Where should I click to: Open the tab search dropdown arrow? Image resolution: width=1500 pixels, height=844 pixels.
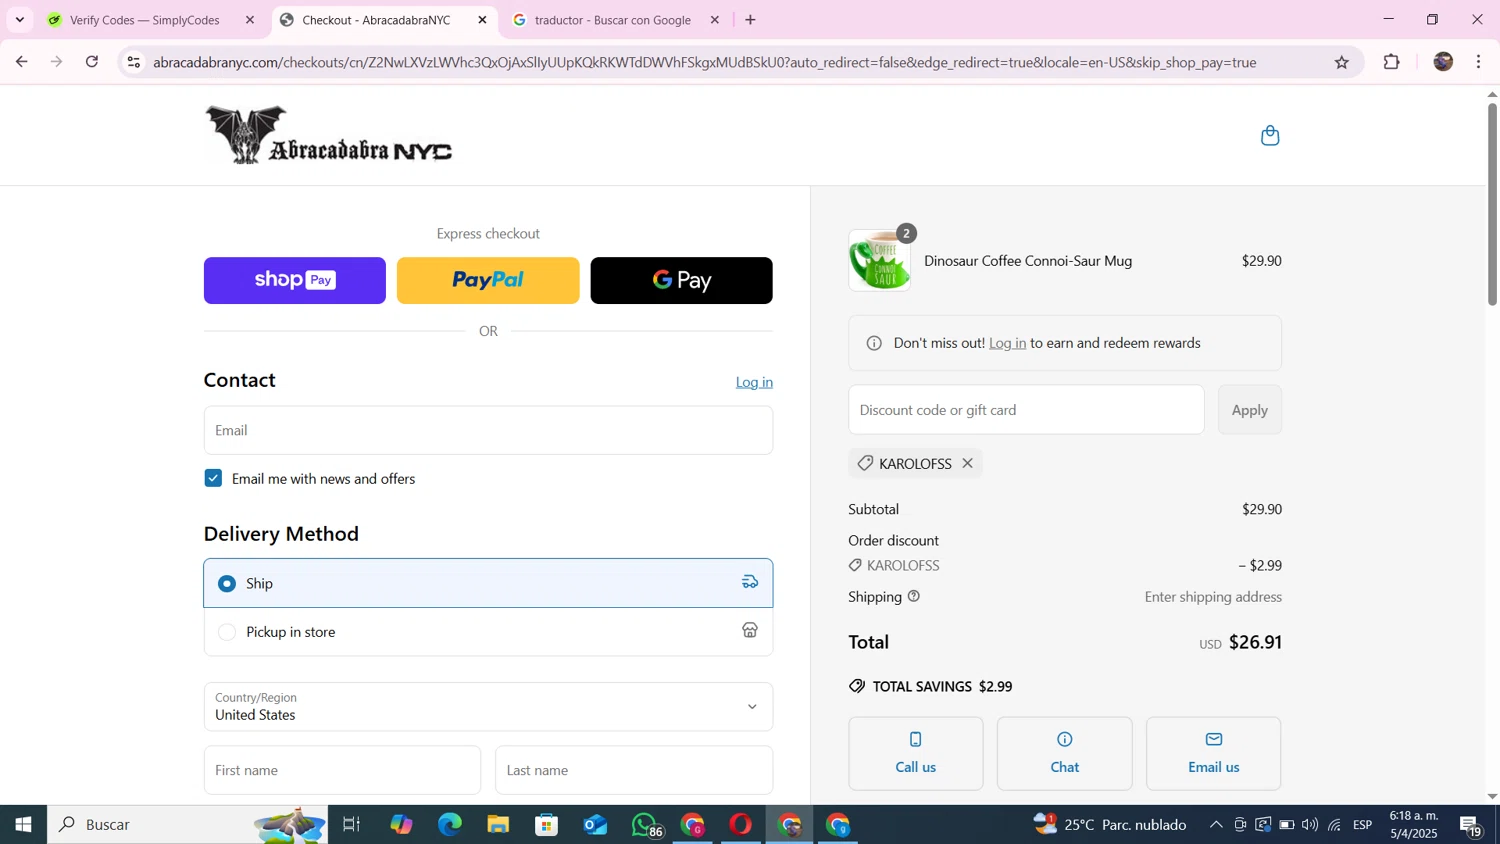tap(19, 20)
